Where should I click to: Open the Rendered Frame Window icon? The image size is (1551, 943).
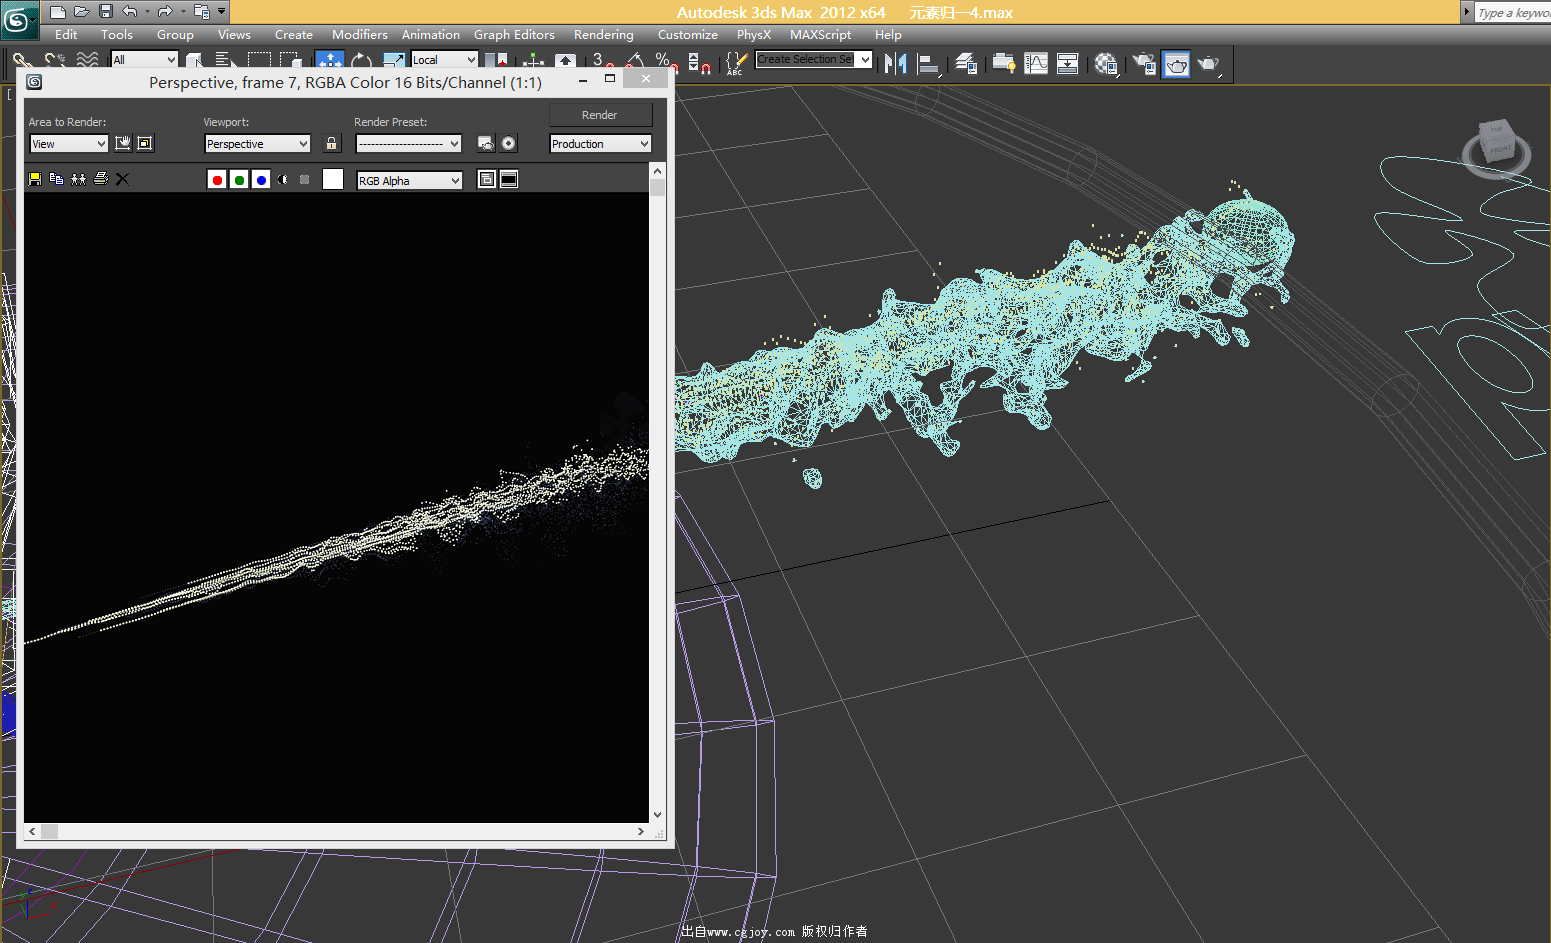coord(1176,64)
